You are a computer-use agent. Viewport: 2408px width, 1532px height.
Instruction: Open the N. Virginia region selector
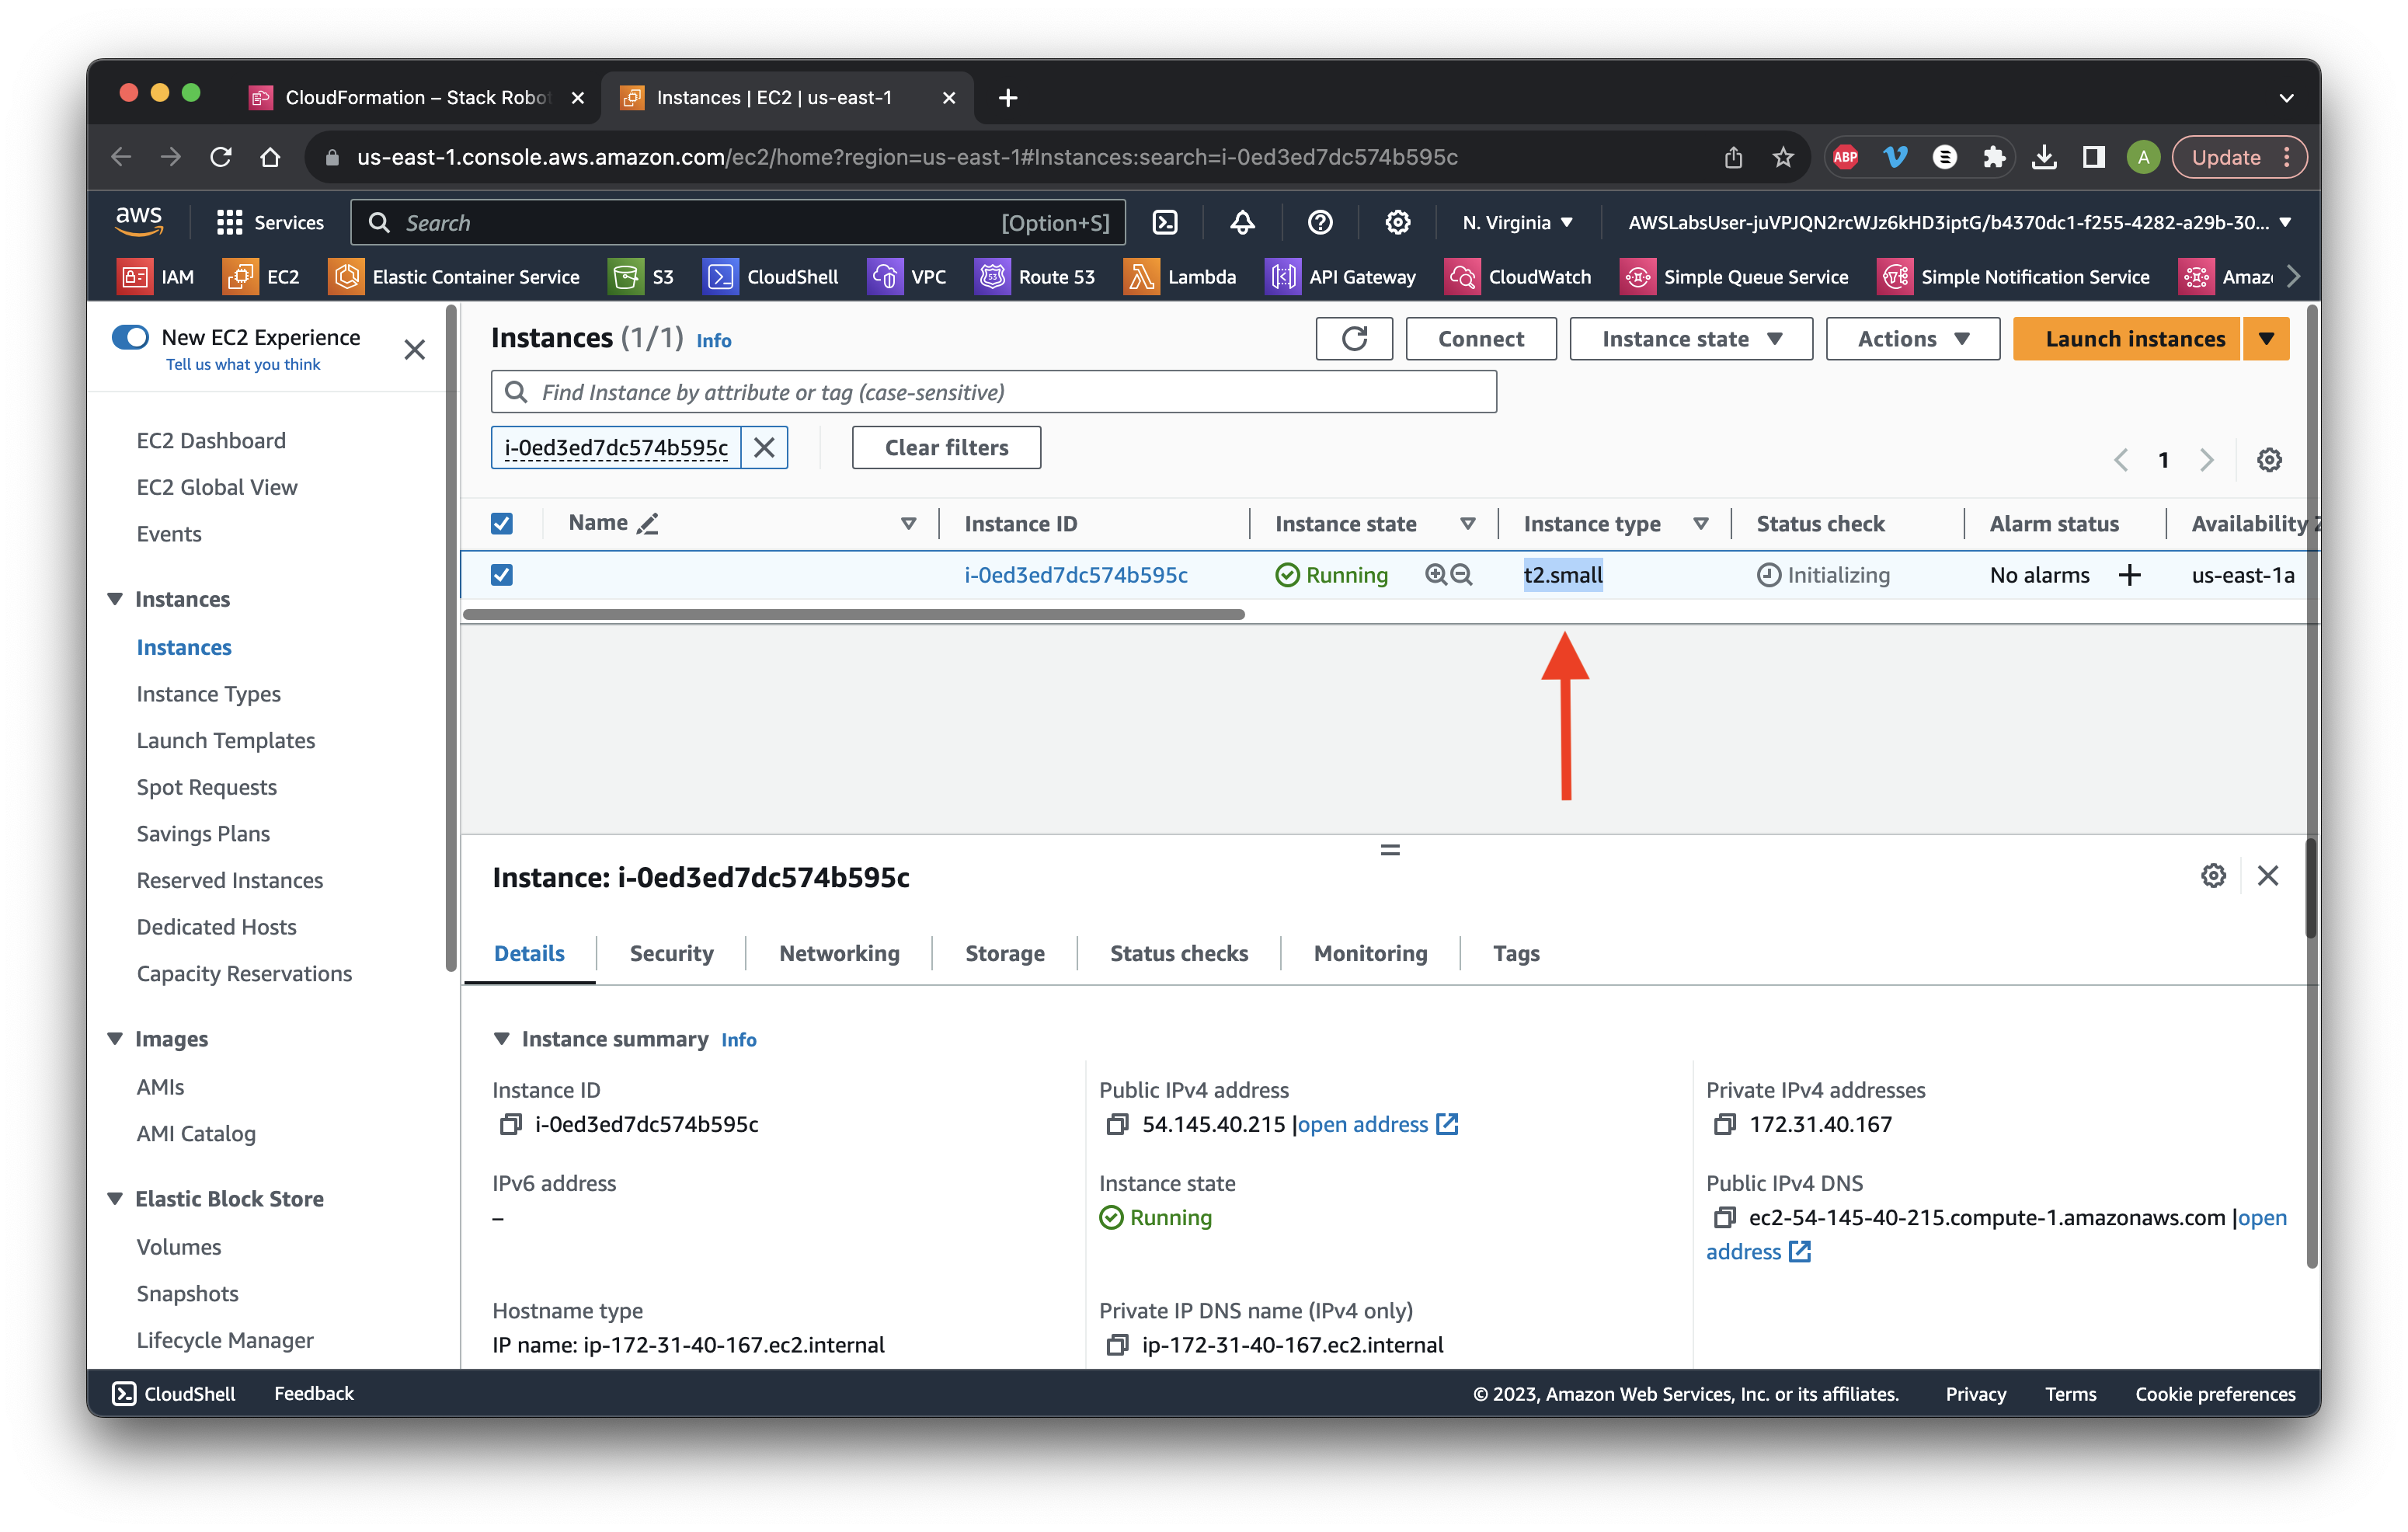tap(1517, 222)
